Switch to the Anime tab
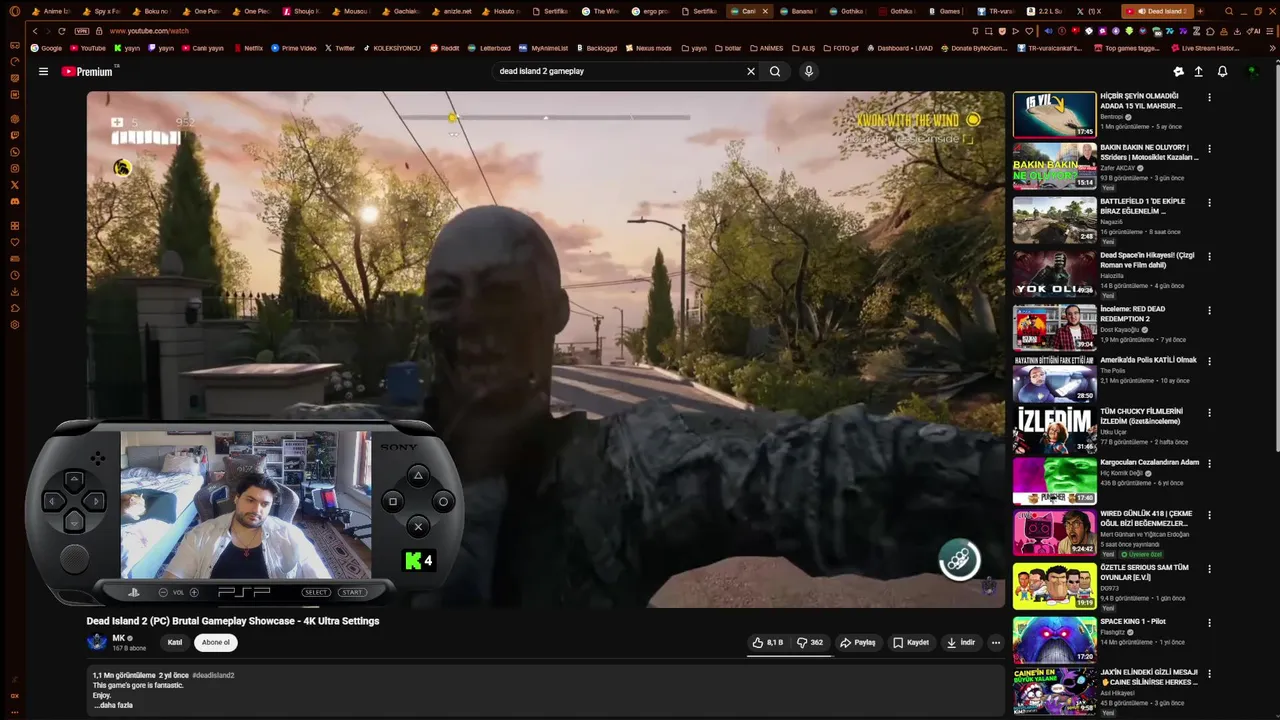 point(50,11)
